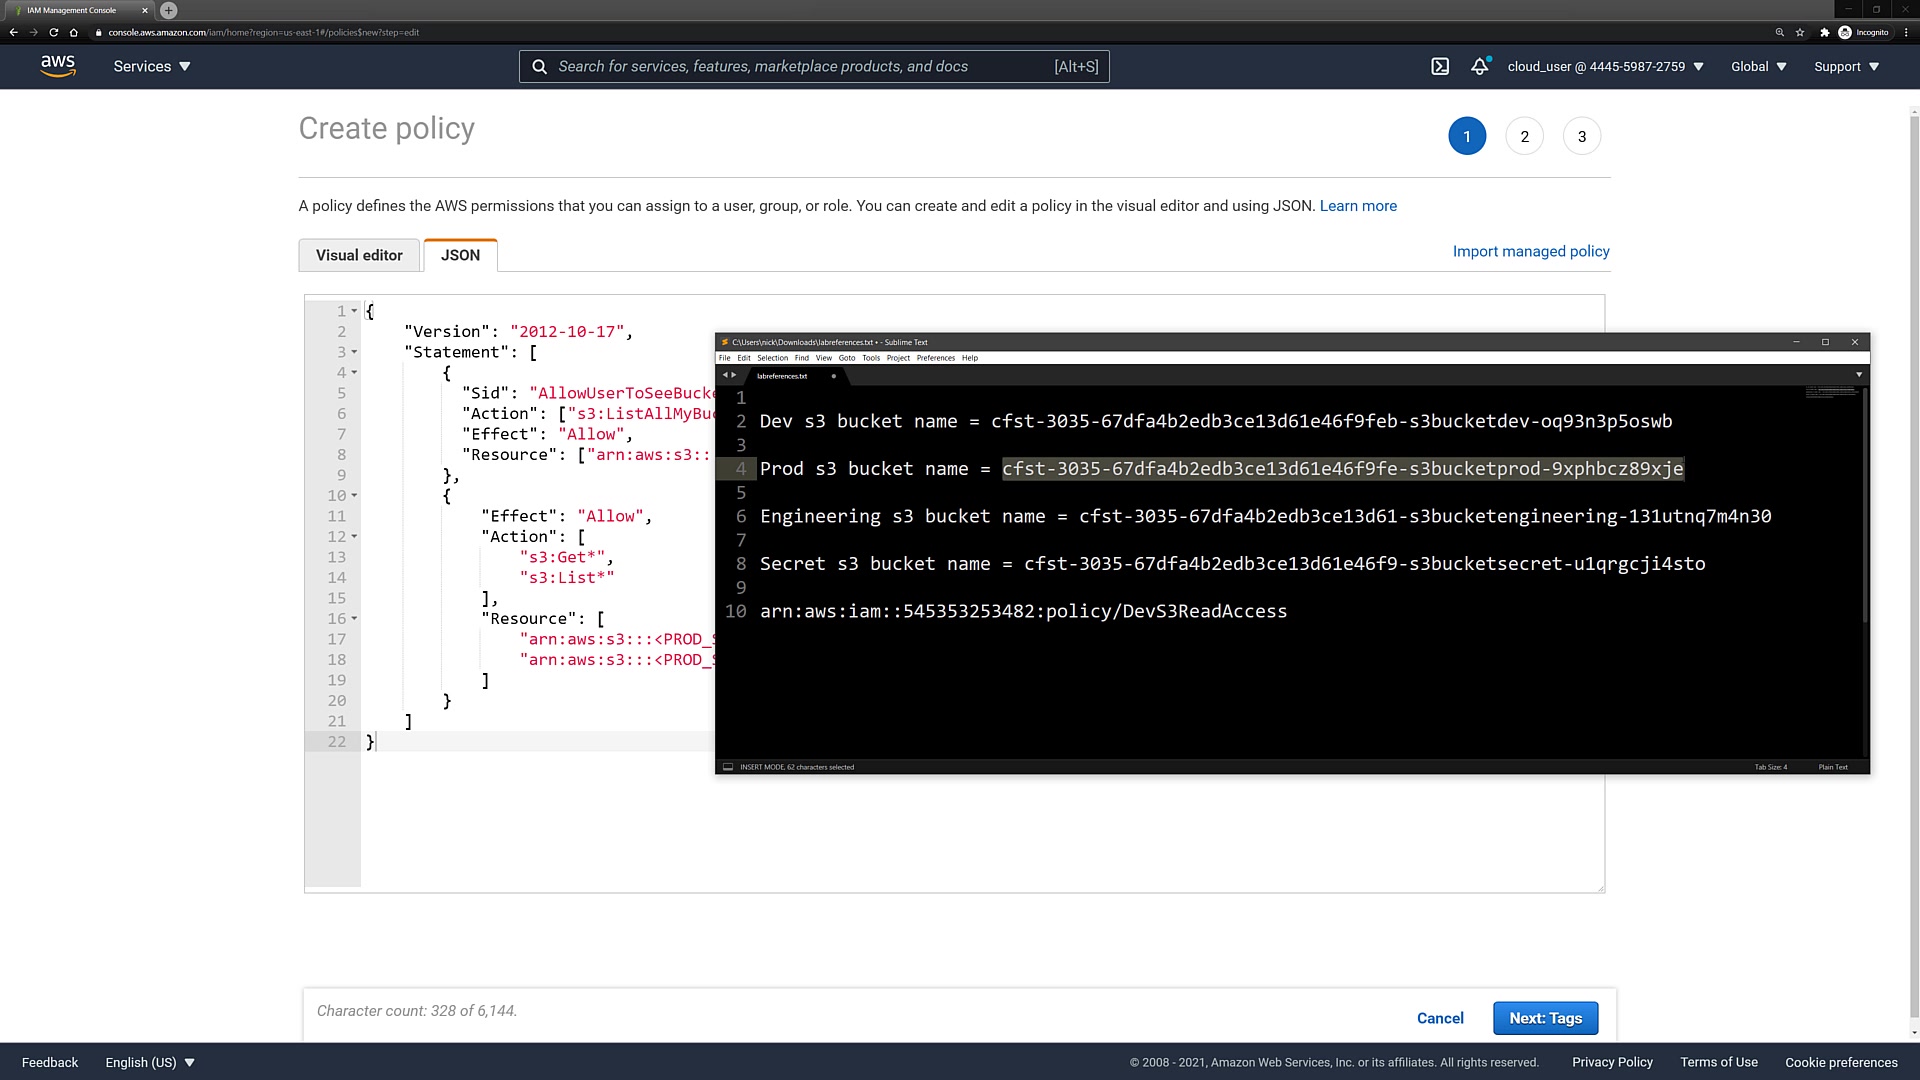Open the Global region dropdown
The height and width of the screenshot is (1080, 1920).
[1758, 67]
